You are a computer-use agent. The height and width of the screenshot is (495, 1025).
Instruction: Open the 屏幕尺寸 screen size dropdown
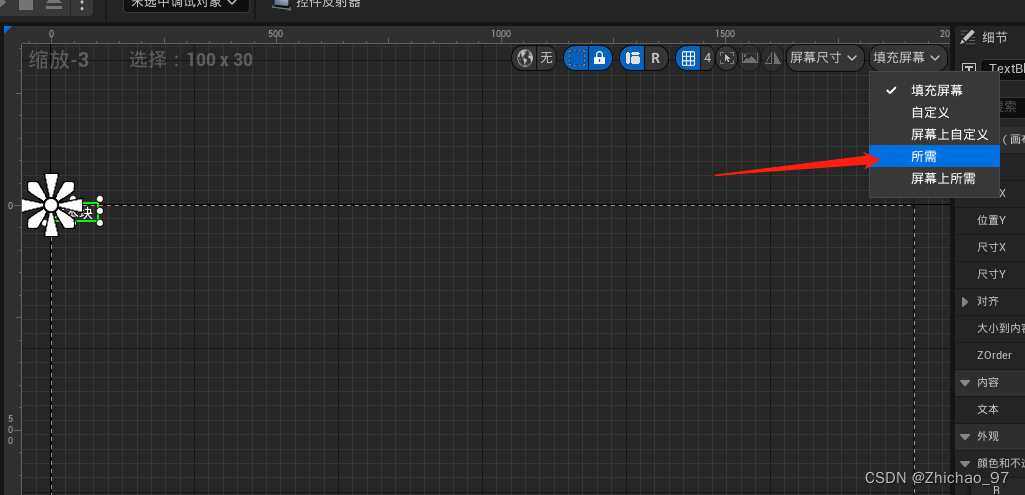coord(824,58)
